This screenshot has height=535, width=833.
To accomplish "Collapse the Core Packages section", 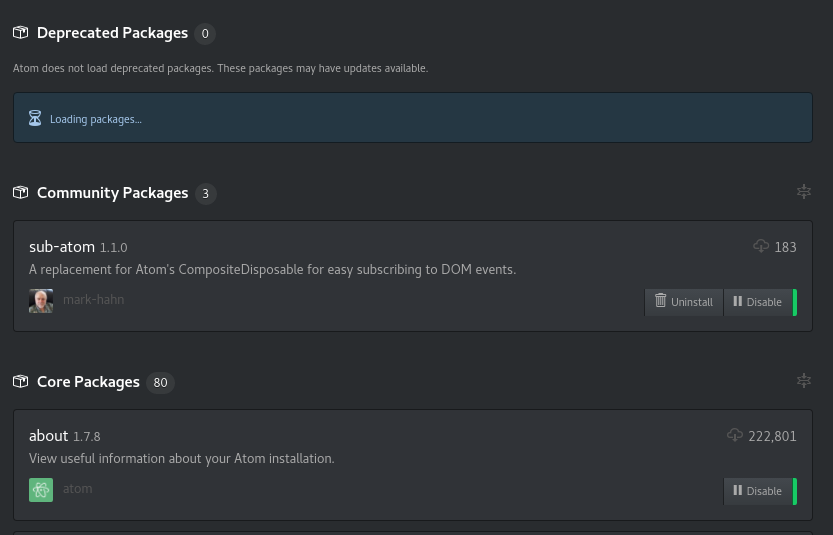I will tap(804, 381).
